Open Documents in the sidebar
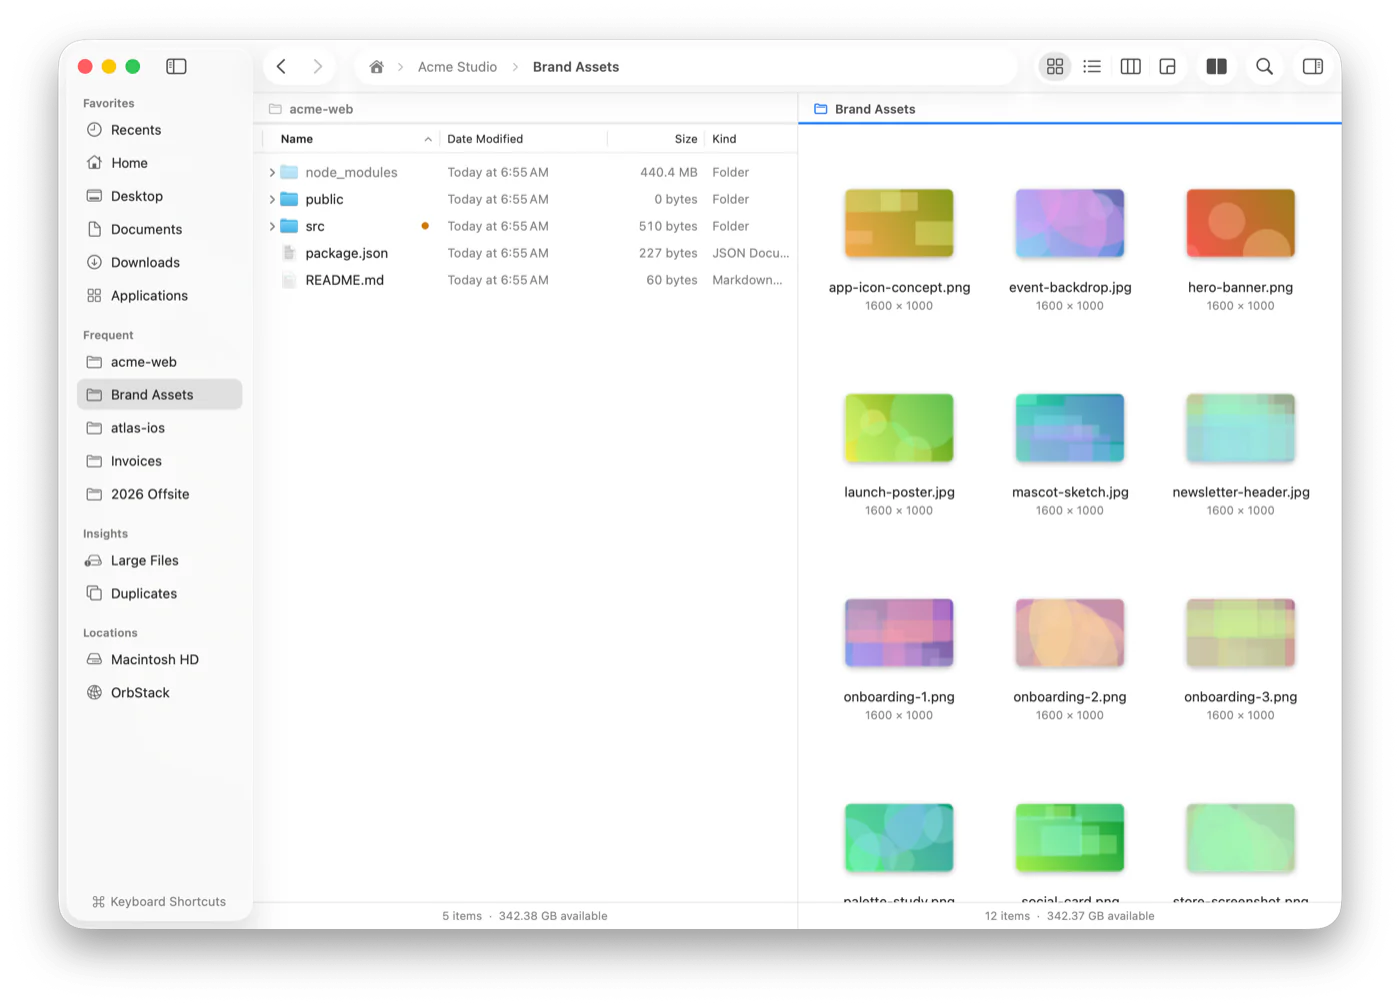Screen dimensions: 1400x1006 click(159, 229)
